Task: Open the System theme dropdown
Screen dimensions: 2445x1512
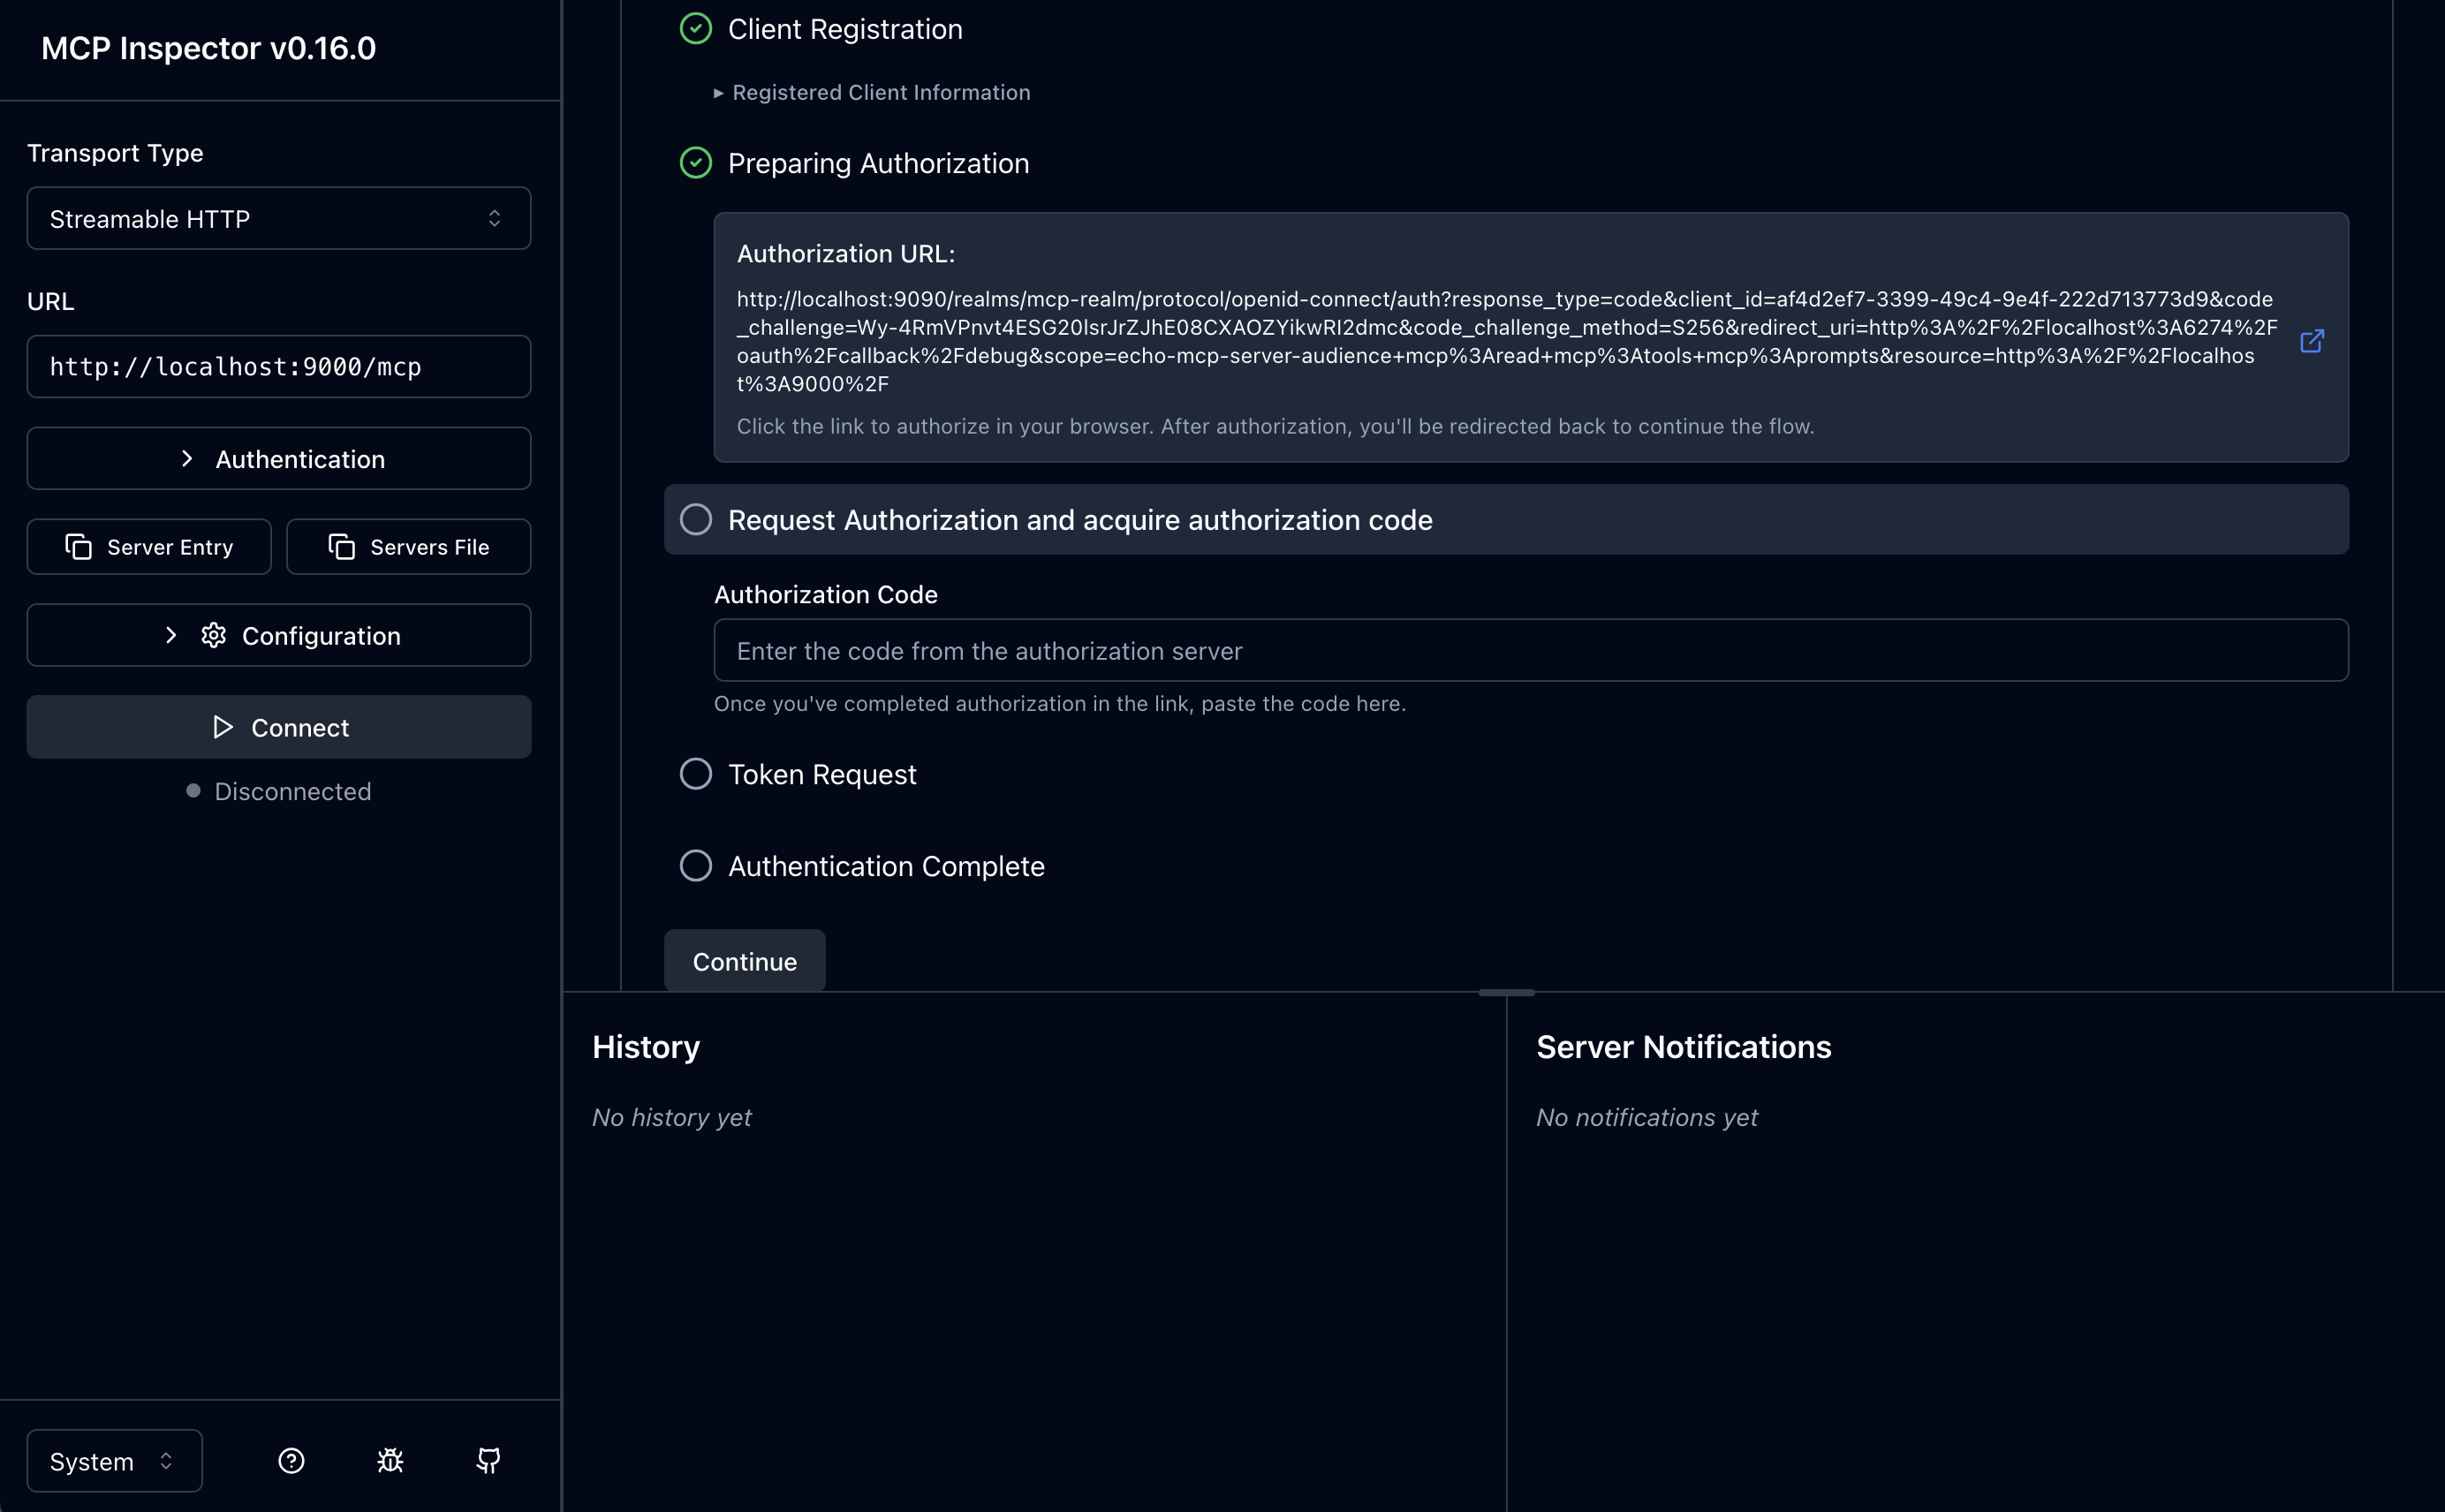Action: tap(115, 1461)
